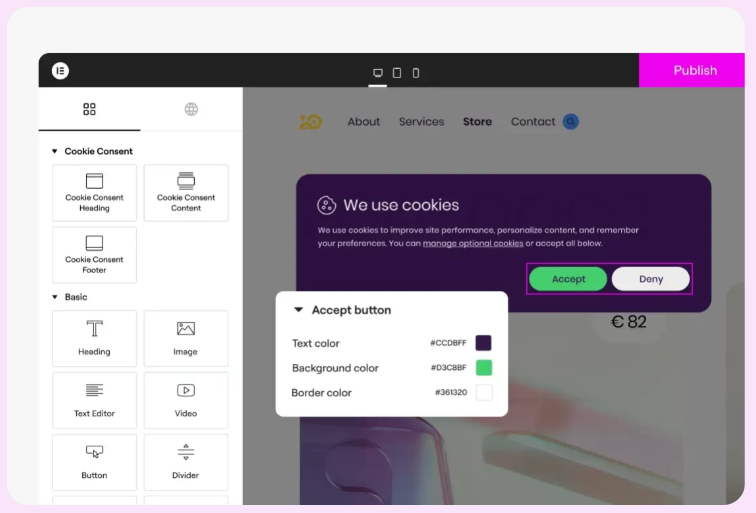756x513 pixels.
Task: Open the Store menu item
Action: [x=477, y=122]
